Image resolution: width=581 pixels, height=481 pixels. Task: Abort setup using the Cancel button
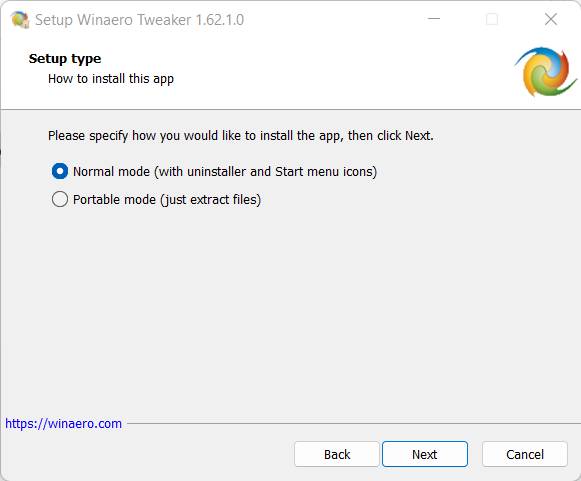pyautogui.click(x=525, y=454)
